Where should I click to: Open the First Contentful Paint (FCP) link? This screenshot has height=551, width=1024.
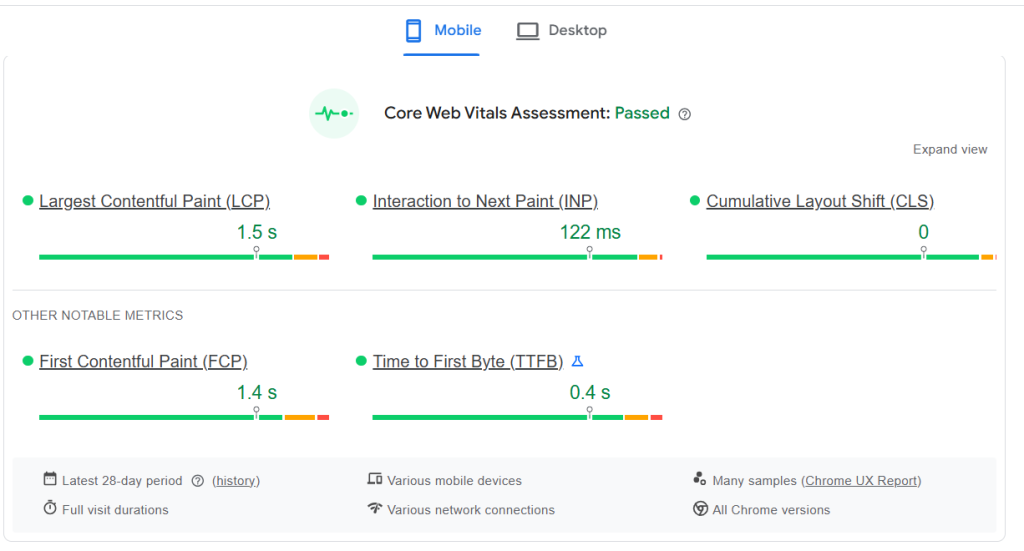pos(143,361)
